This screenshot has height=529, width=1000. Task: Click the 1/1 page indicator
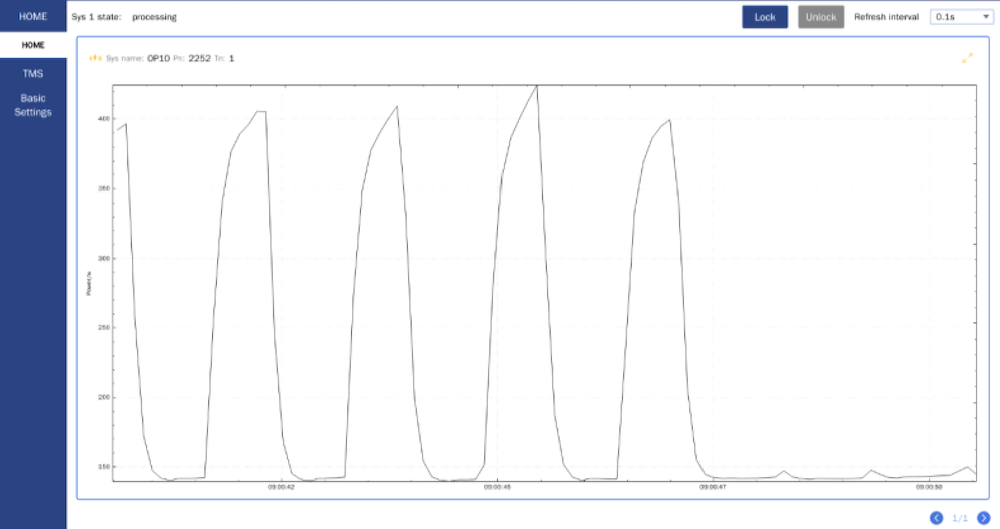pyautogui.click(x=959, y=518)
